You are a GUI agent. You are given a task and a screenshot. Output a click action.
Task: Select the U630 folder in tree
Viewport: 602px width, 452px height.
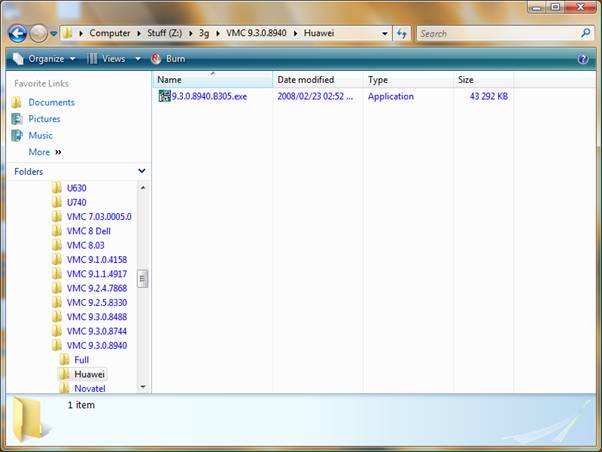click(x=76, y=188)
